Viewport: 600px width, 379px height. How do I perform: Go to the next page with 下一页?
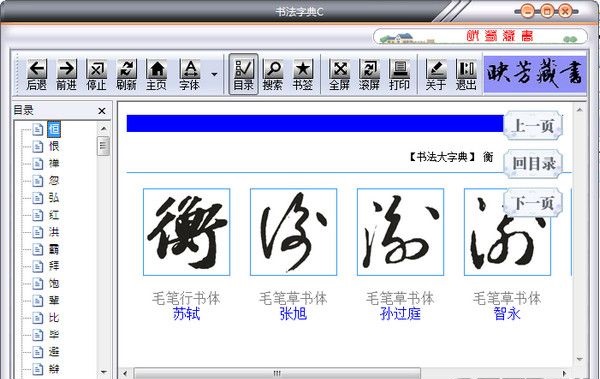point(533,203)
